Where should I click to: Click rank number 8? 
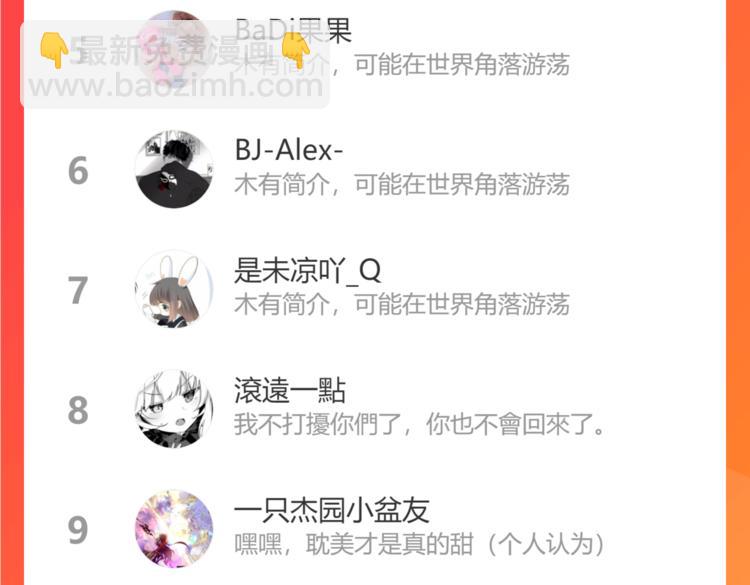click(78, 410)
